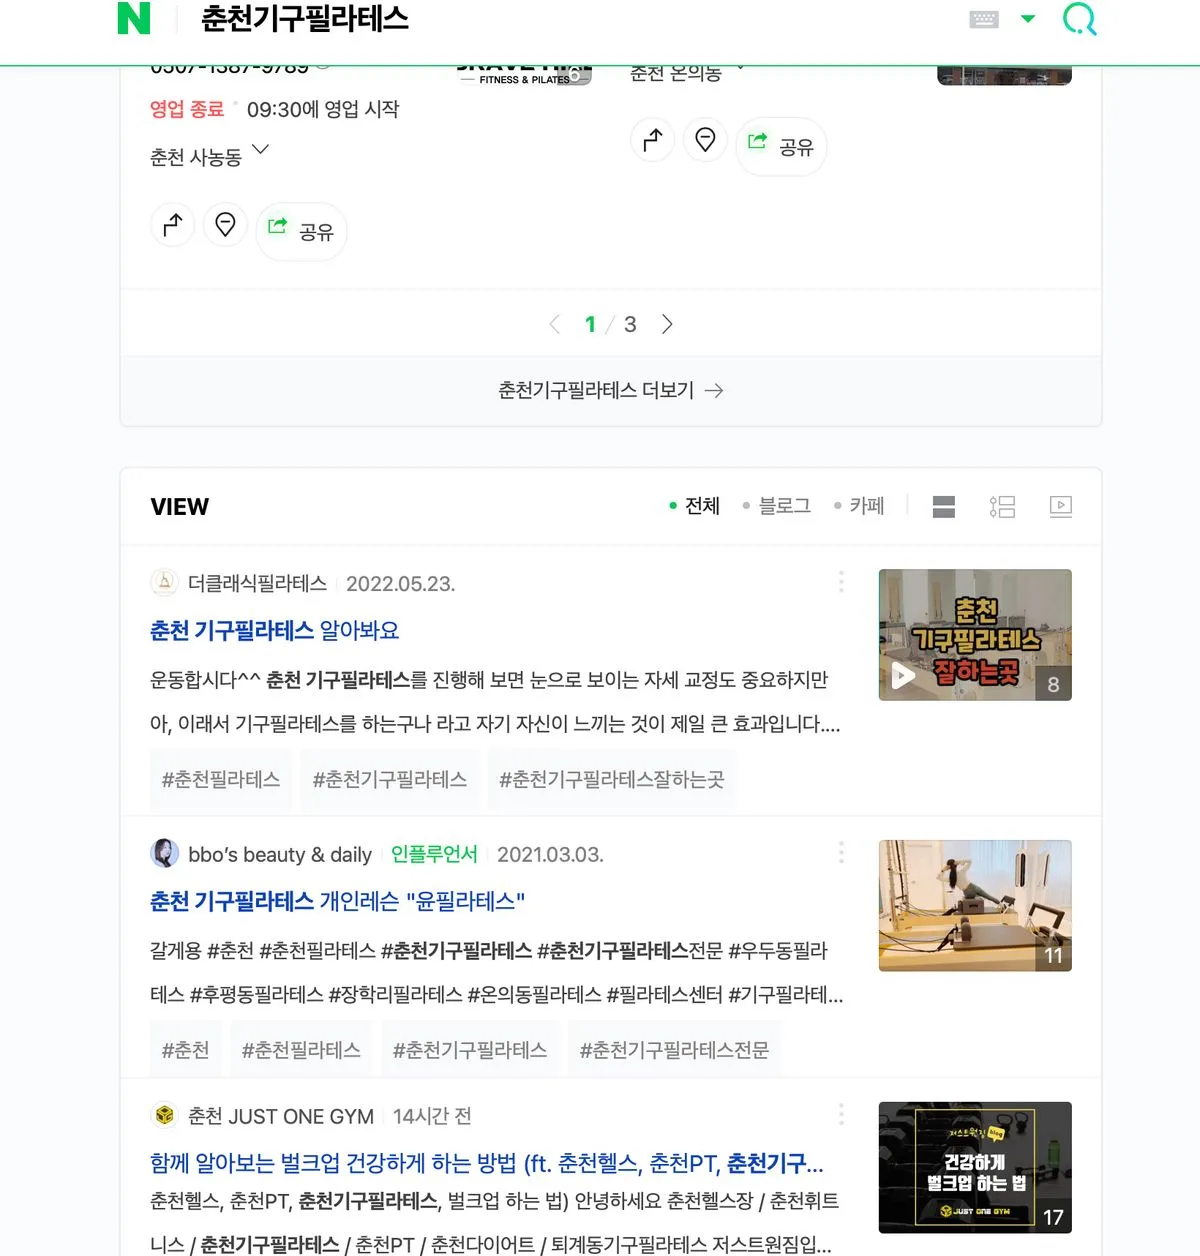
Task: Click the excerpt starting 운동합시다^^ 춘천 기구필라테스를
Action: (x=495, y=702)
